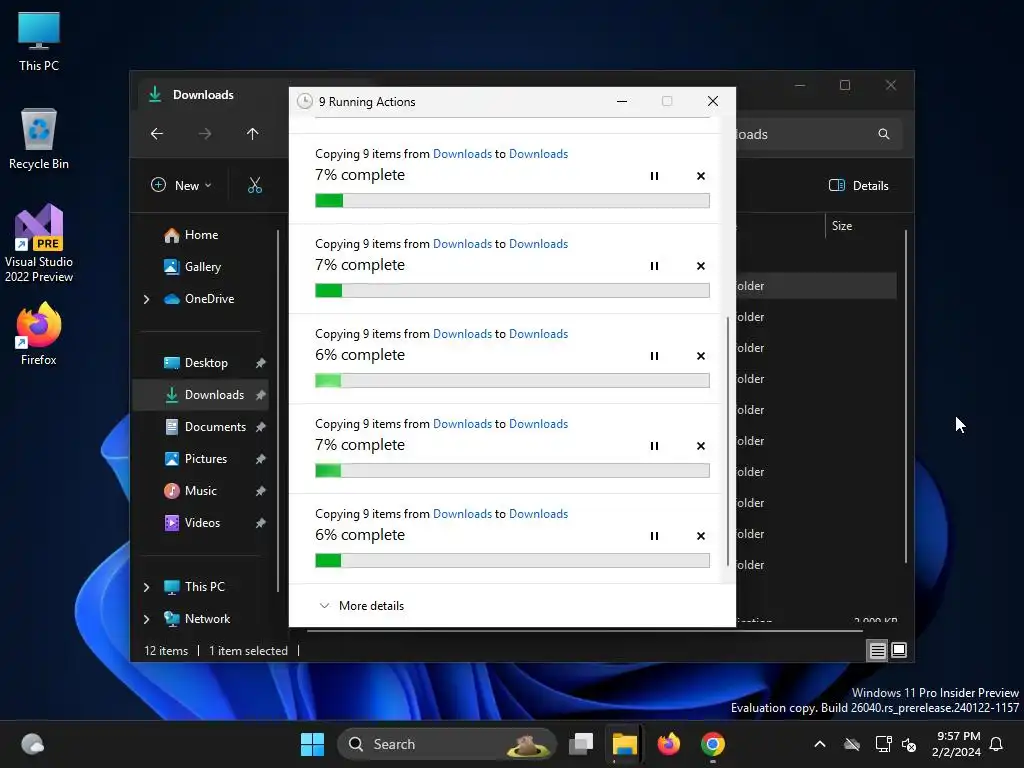Click destination Downloads link in fourth copy row

point(538,424)
